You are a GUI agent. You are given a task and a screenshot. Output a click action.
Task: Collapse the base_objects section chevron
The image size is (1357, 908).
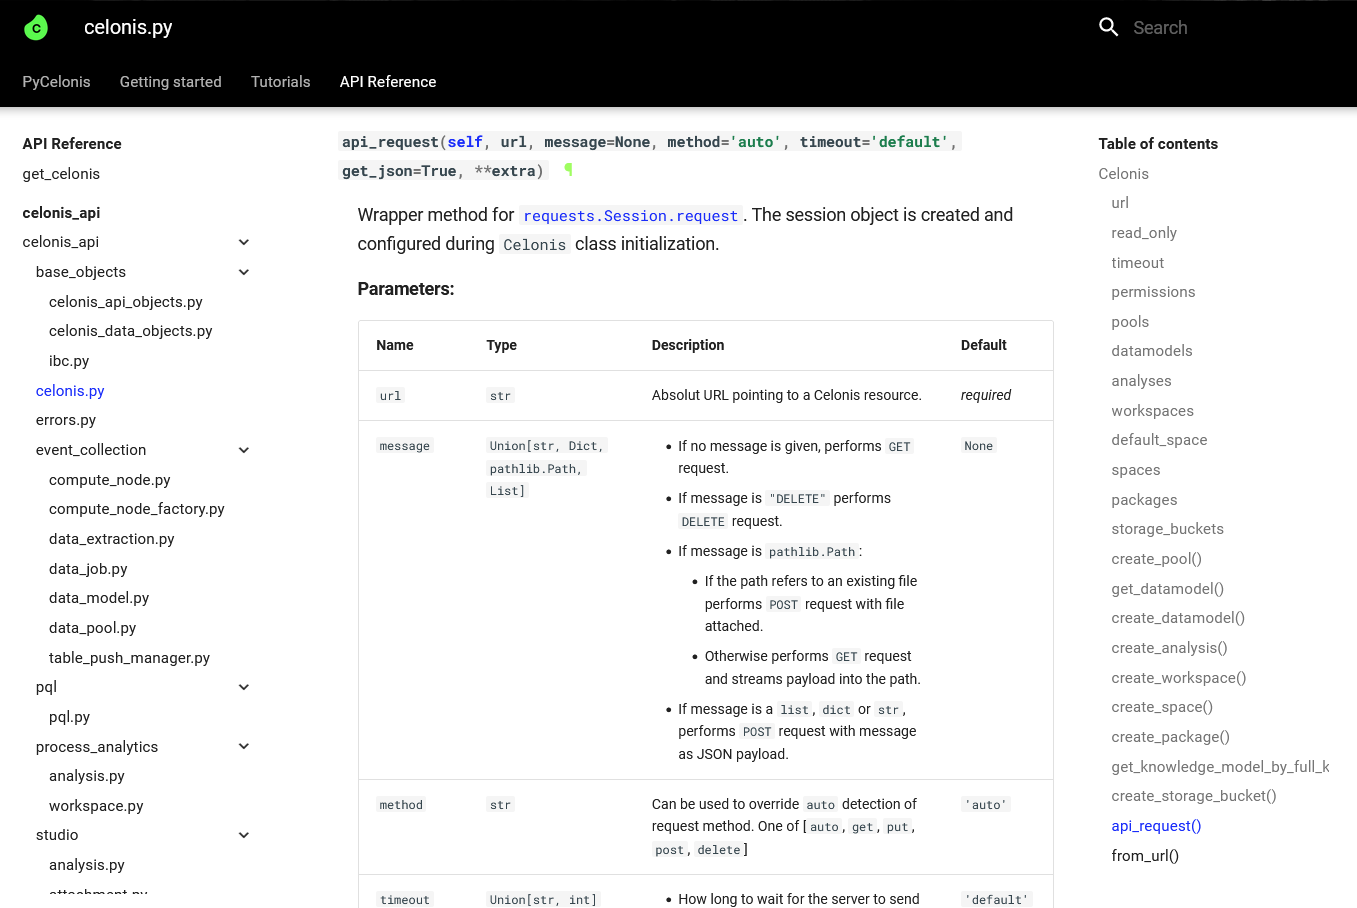(244, 272)
